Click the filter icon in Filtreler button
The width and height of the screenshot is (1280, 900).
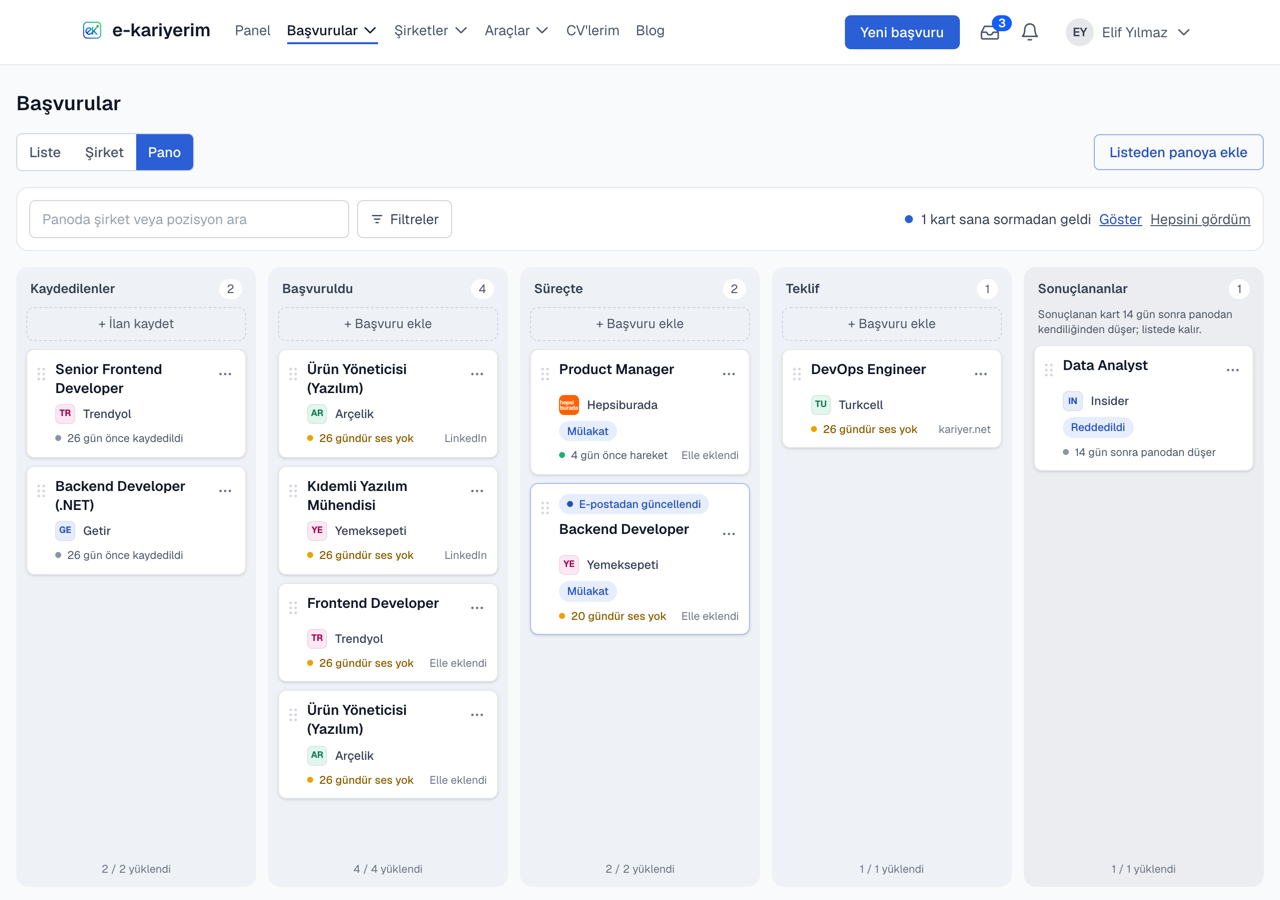point(377,219)
